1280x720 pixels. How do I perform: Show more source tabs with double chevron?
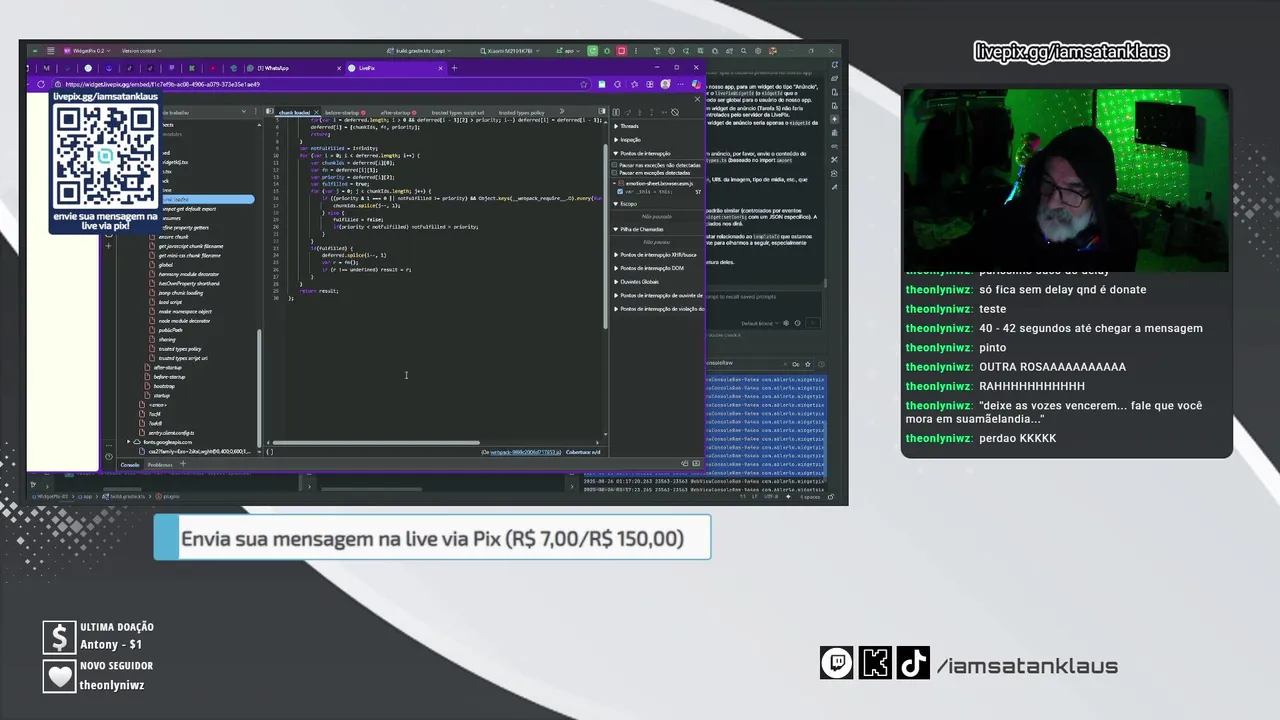pyautogui.click(x=561, y=112)
